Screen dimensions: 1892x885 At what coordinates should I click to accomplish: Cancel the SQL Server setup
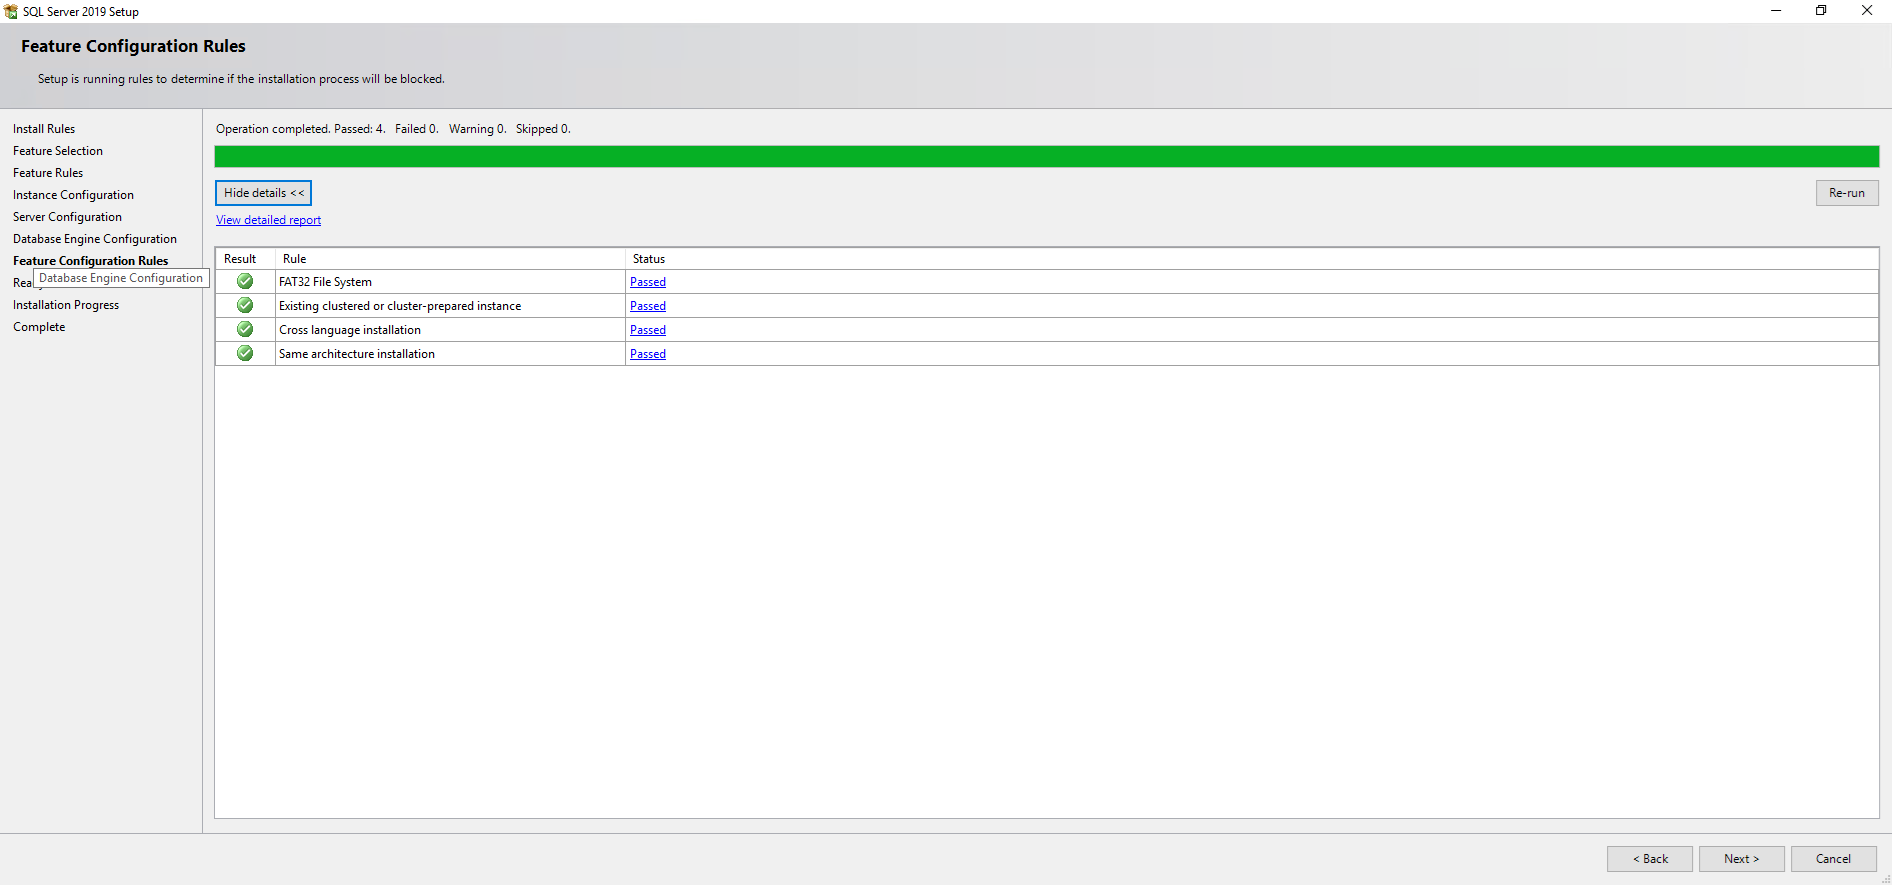(x=1833, y=859)
